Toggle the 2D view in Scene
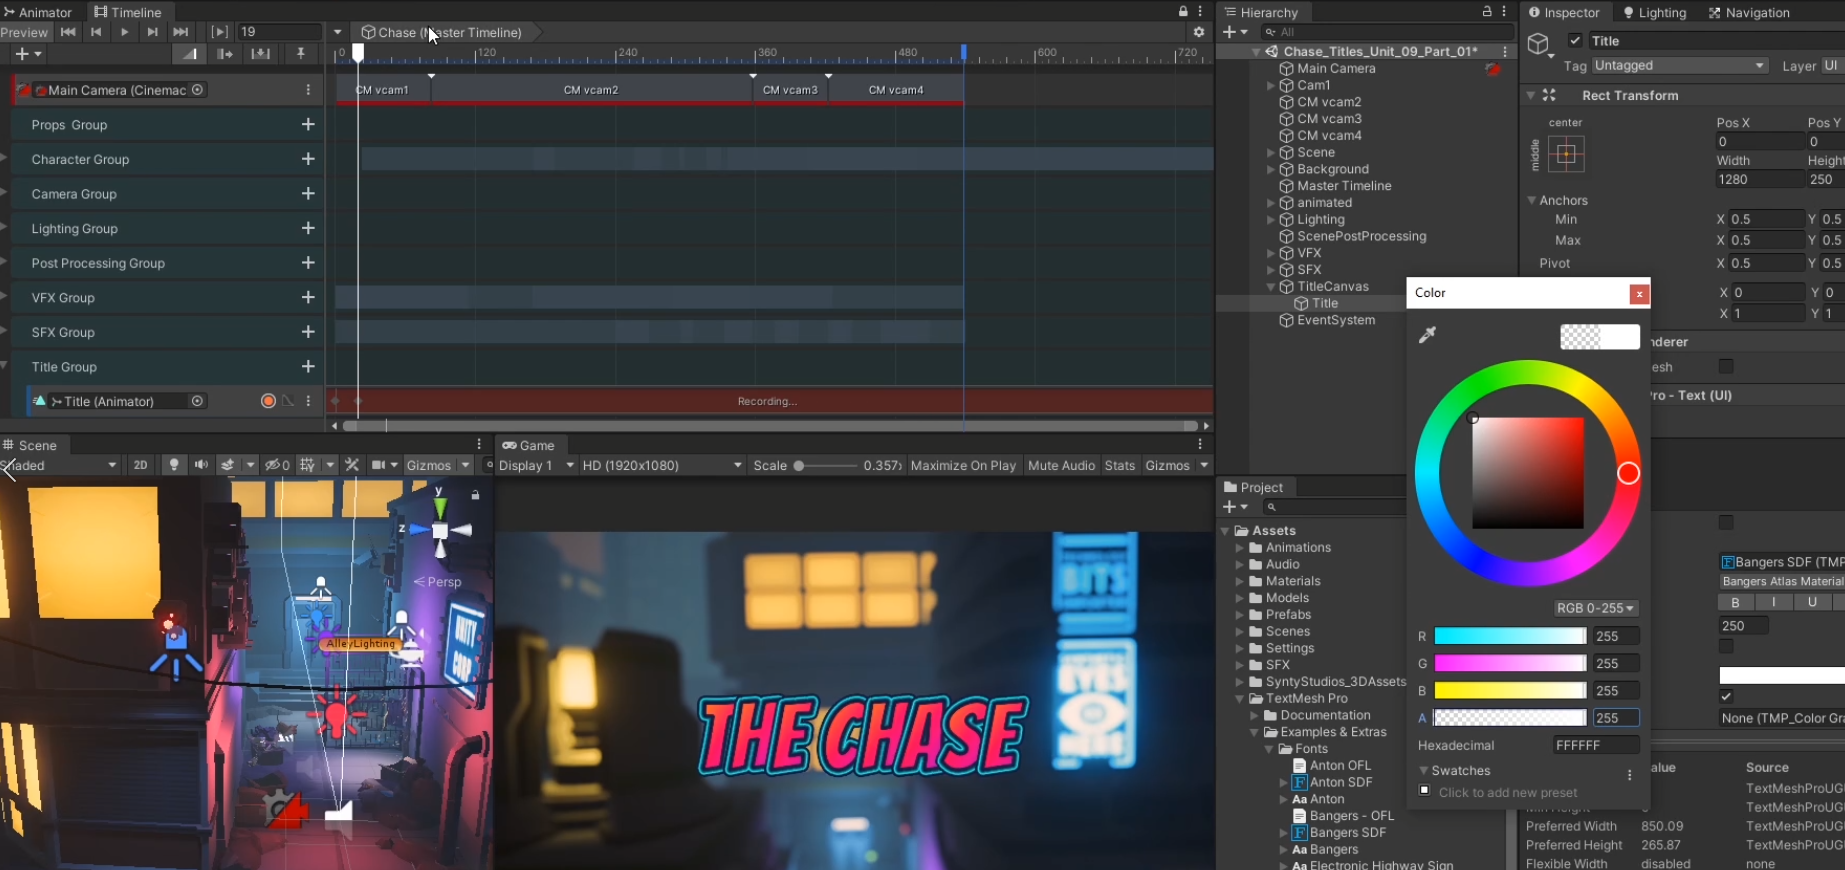This screenshot has height=870, width=1845. point(140,465)
